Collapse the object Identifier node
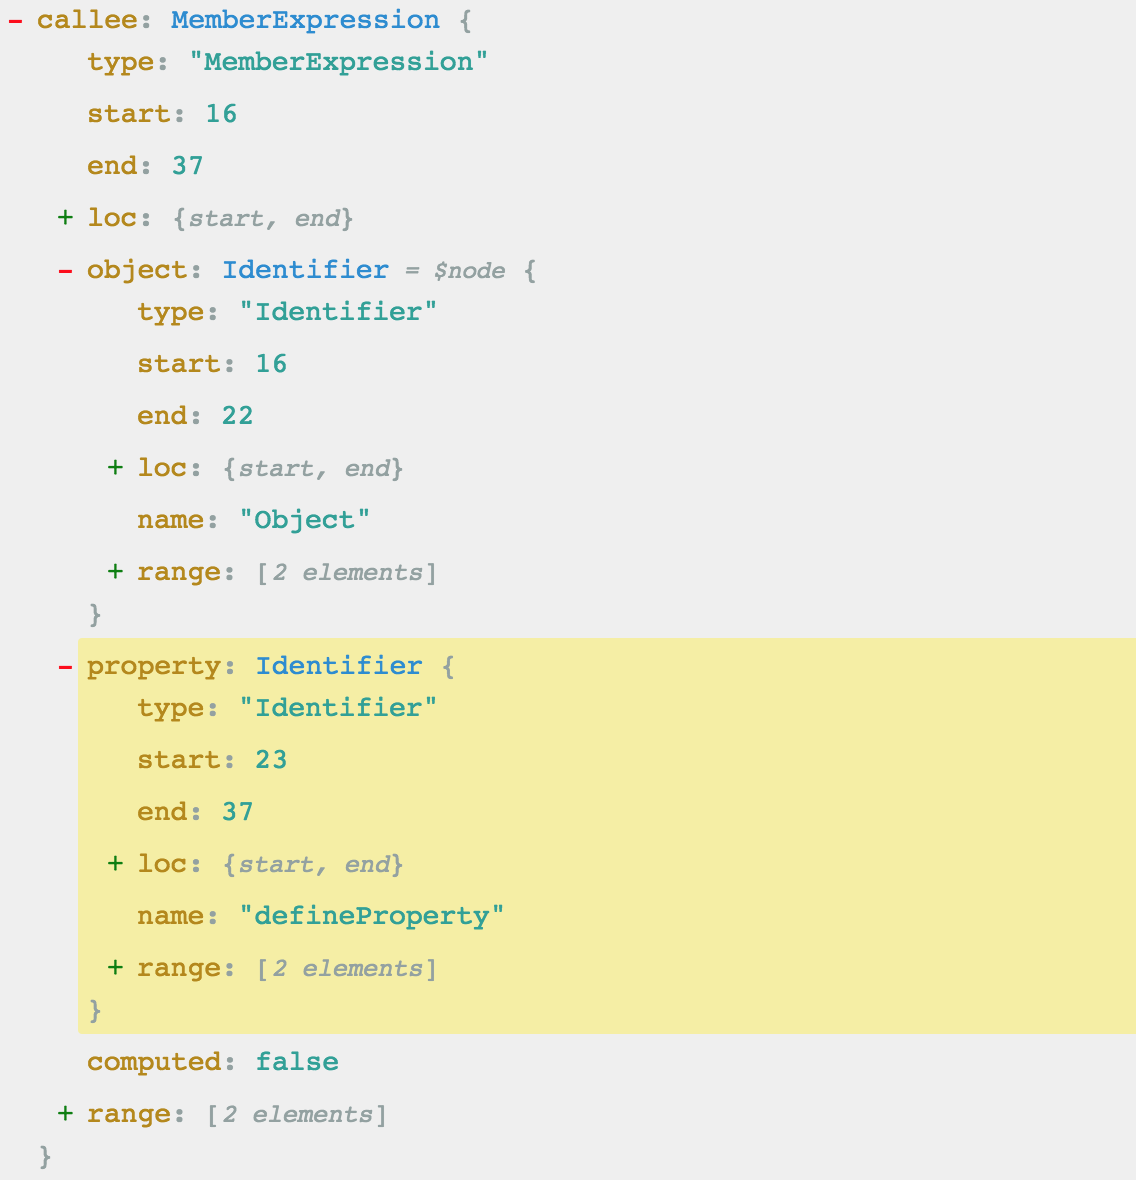Image resolution: width=1136 pixels, height=1180 pixels. point(65,271)
